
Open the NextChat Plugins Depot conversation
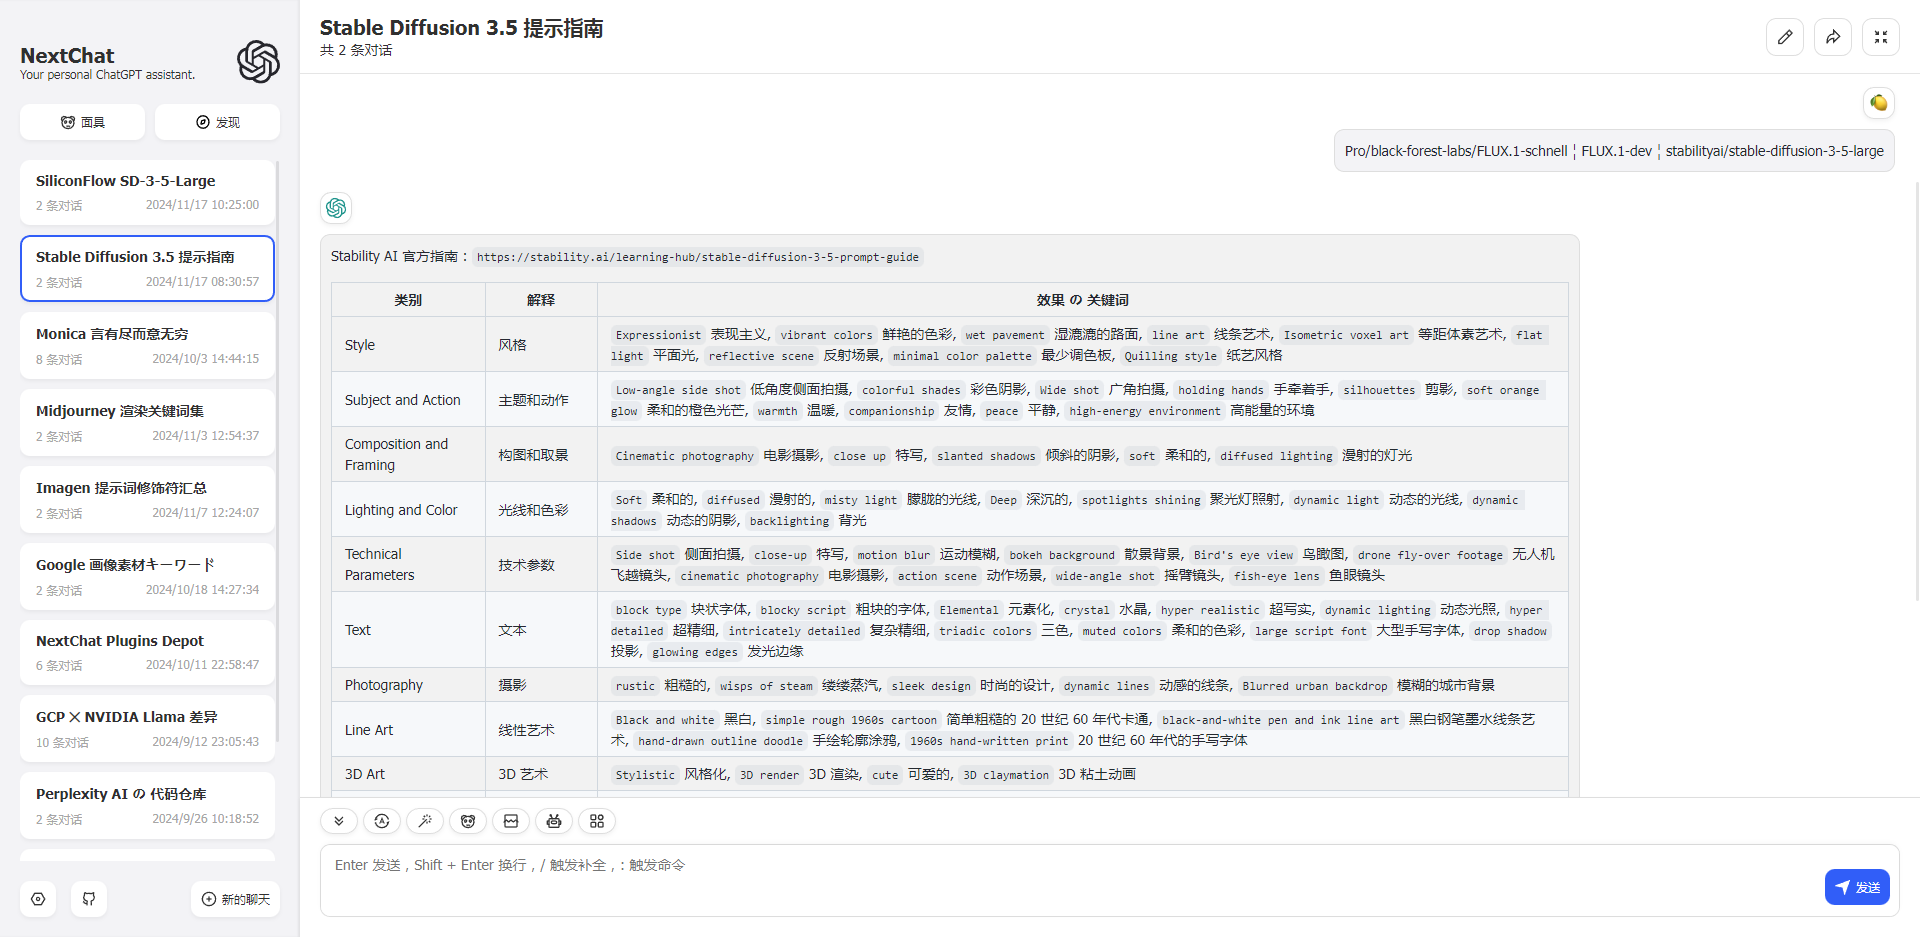pos(147,652)
